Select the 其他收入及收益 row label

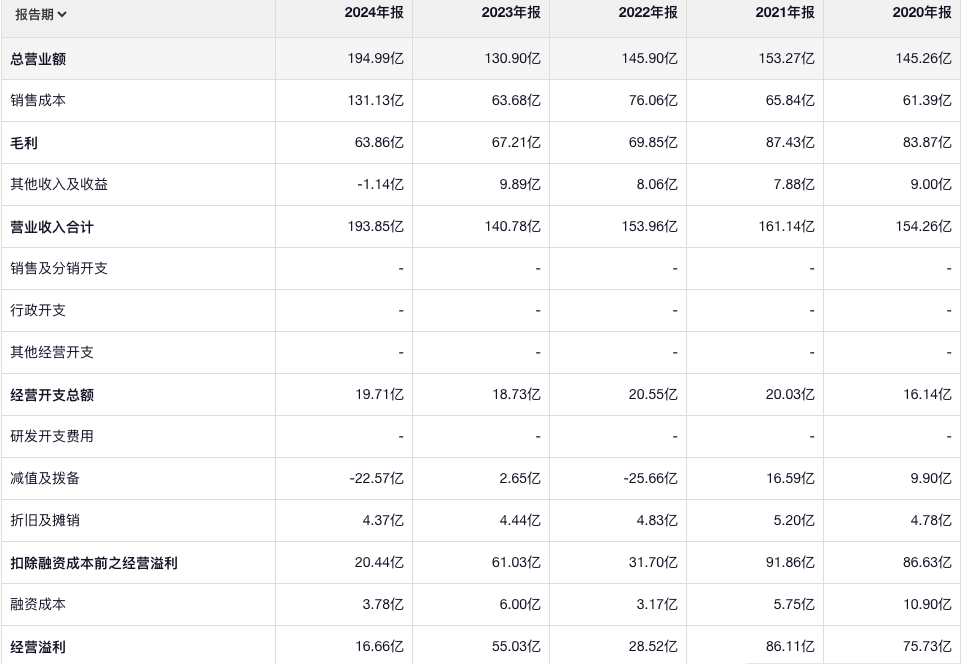click(x=59, y=185)
